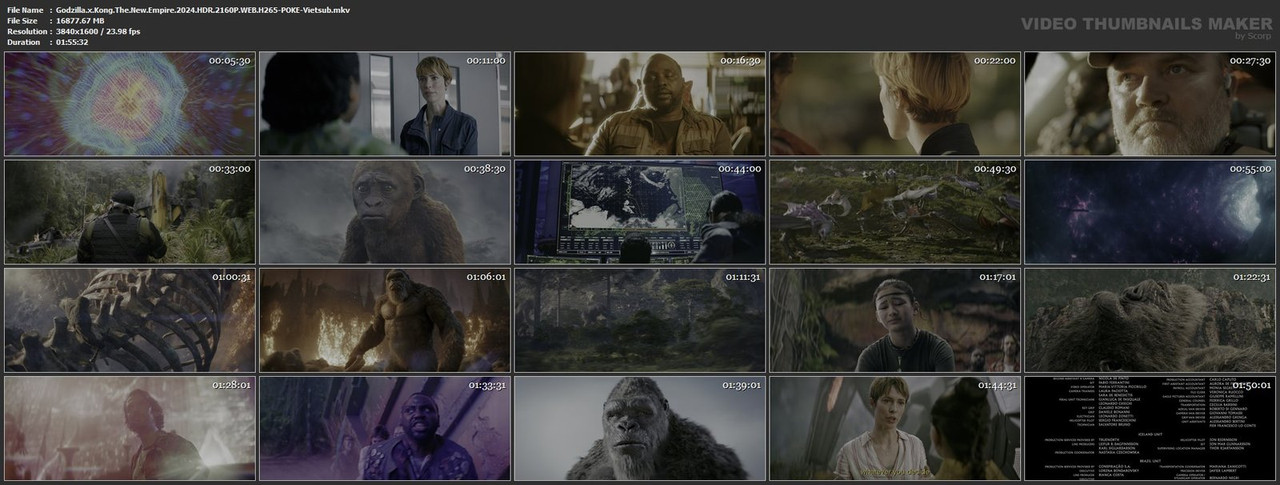Image resolution: width=1280 pixels, height=485 pixels.
Task: Select the thumbnail stamped 01:22:31
Action: click(x=1149, y=319)
